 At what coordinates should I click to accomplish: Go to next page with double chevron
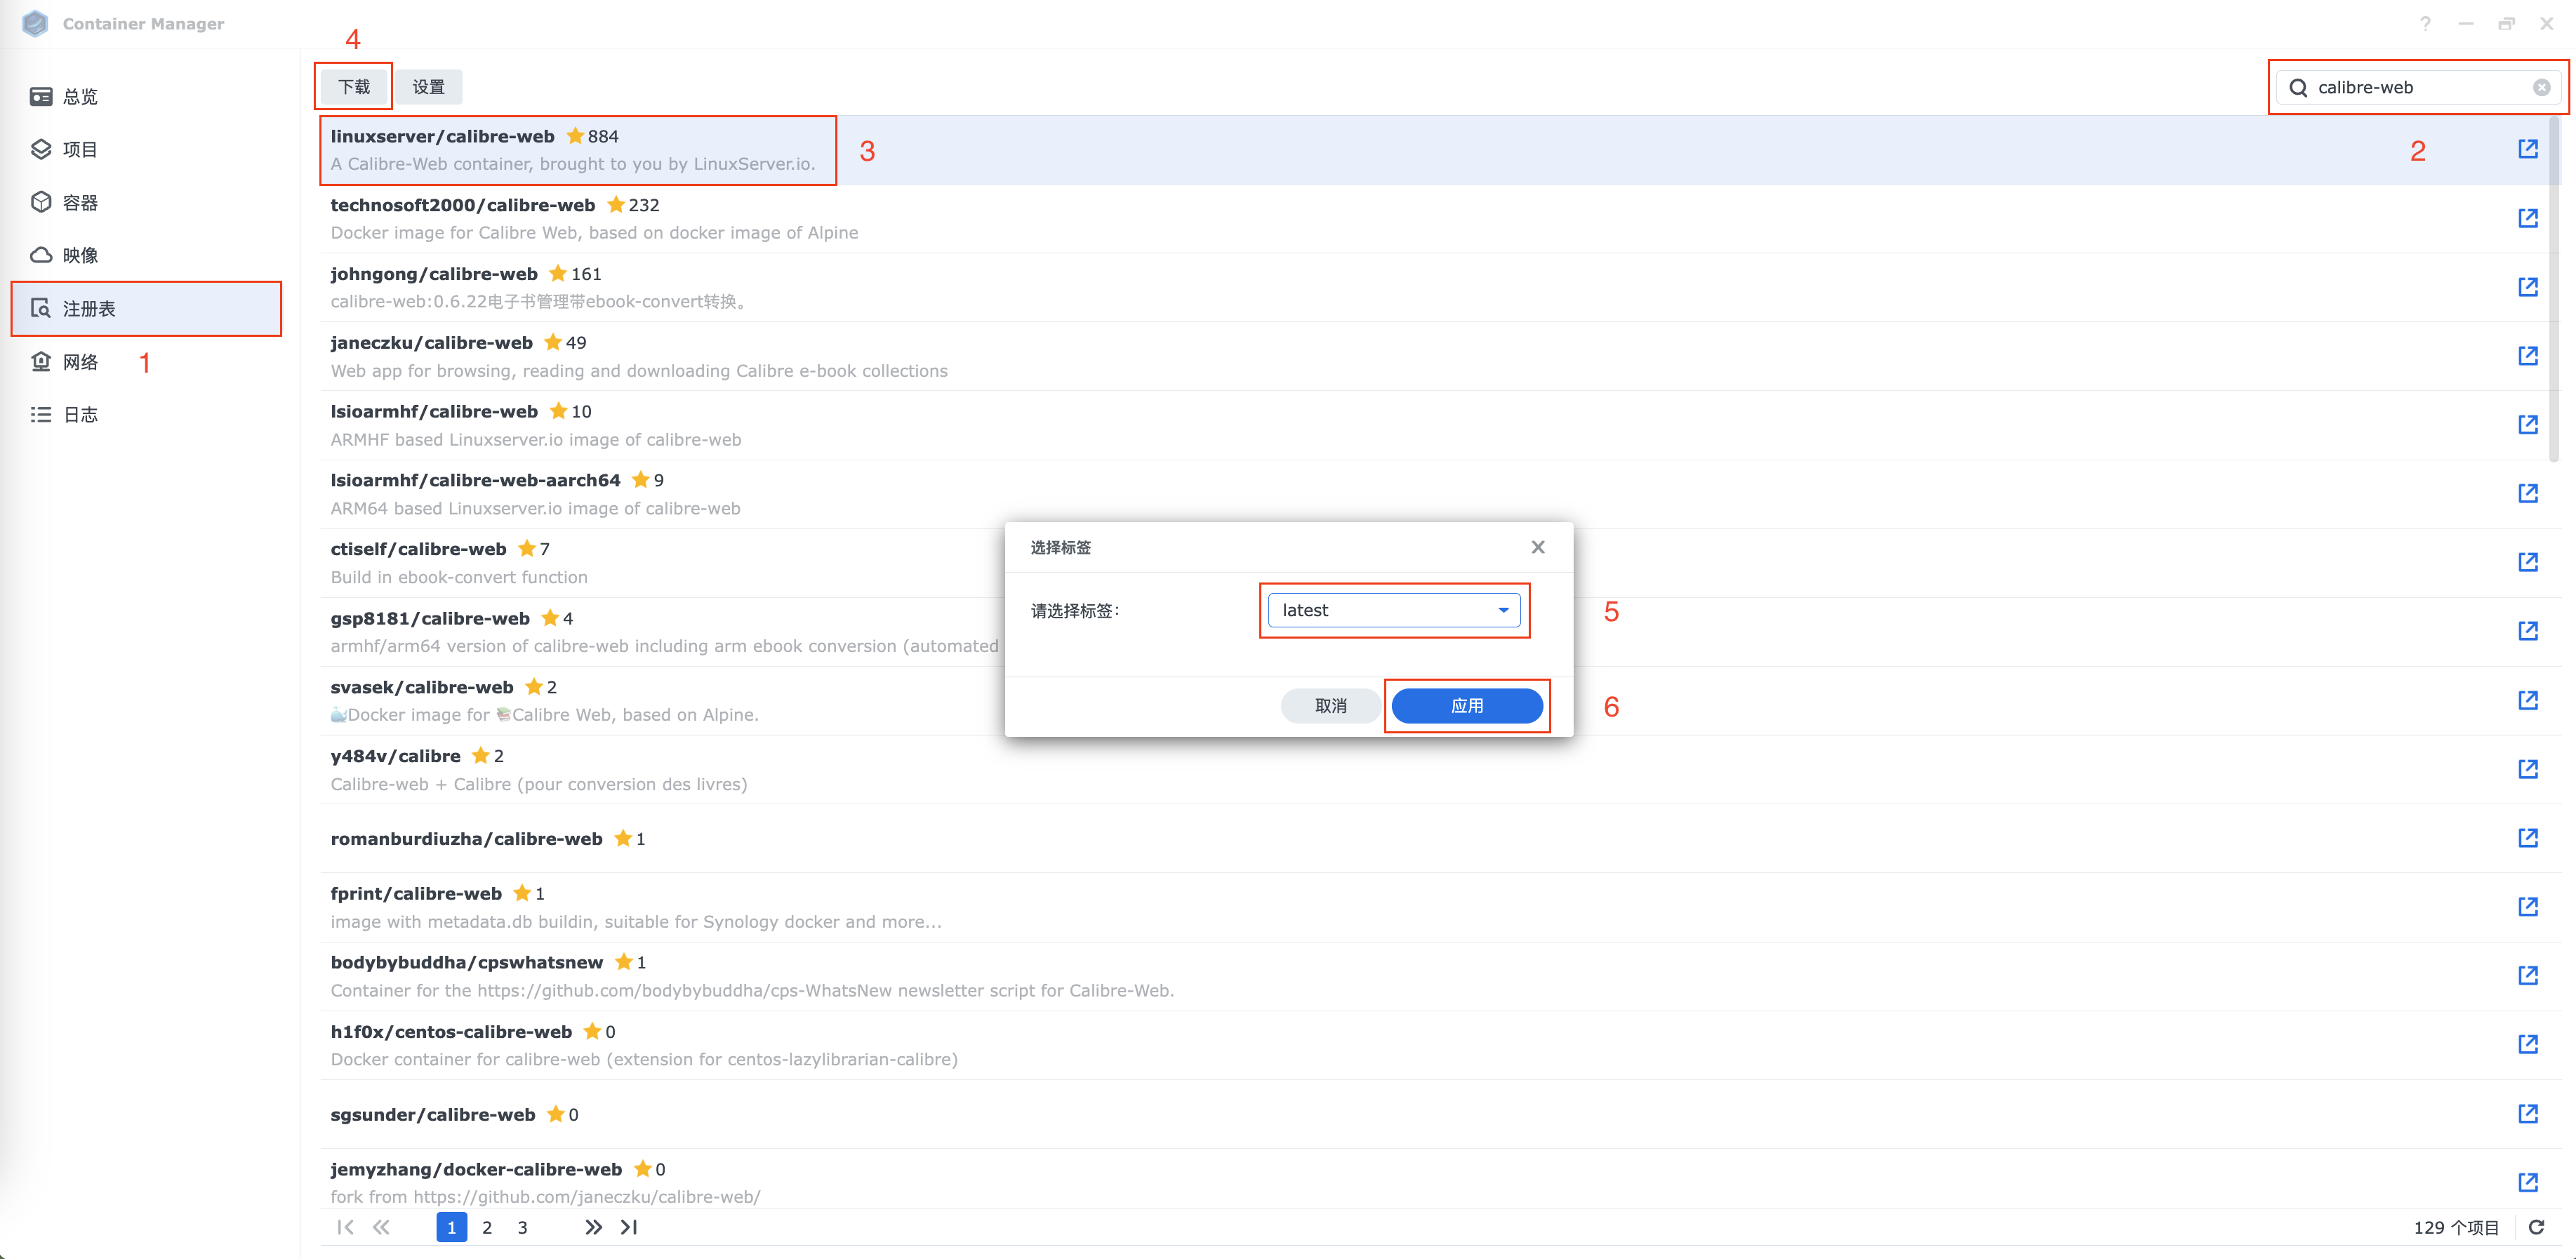tap(593, 1227)
